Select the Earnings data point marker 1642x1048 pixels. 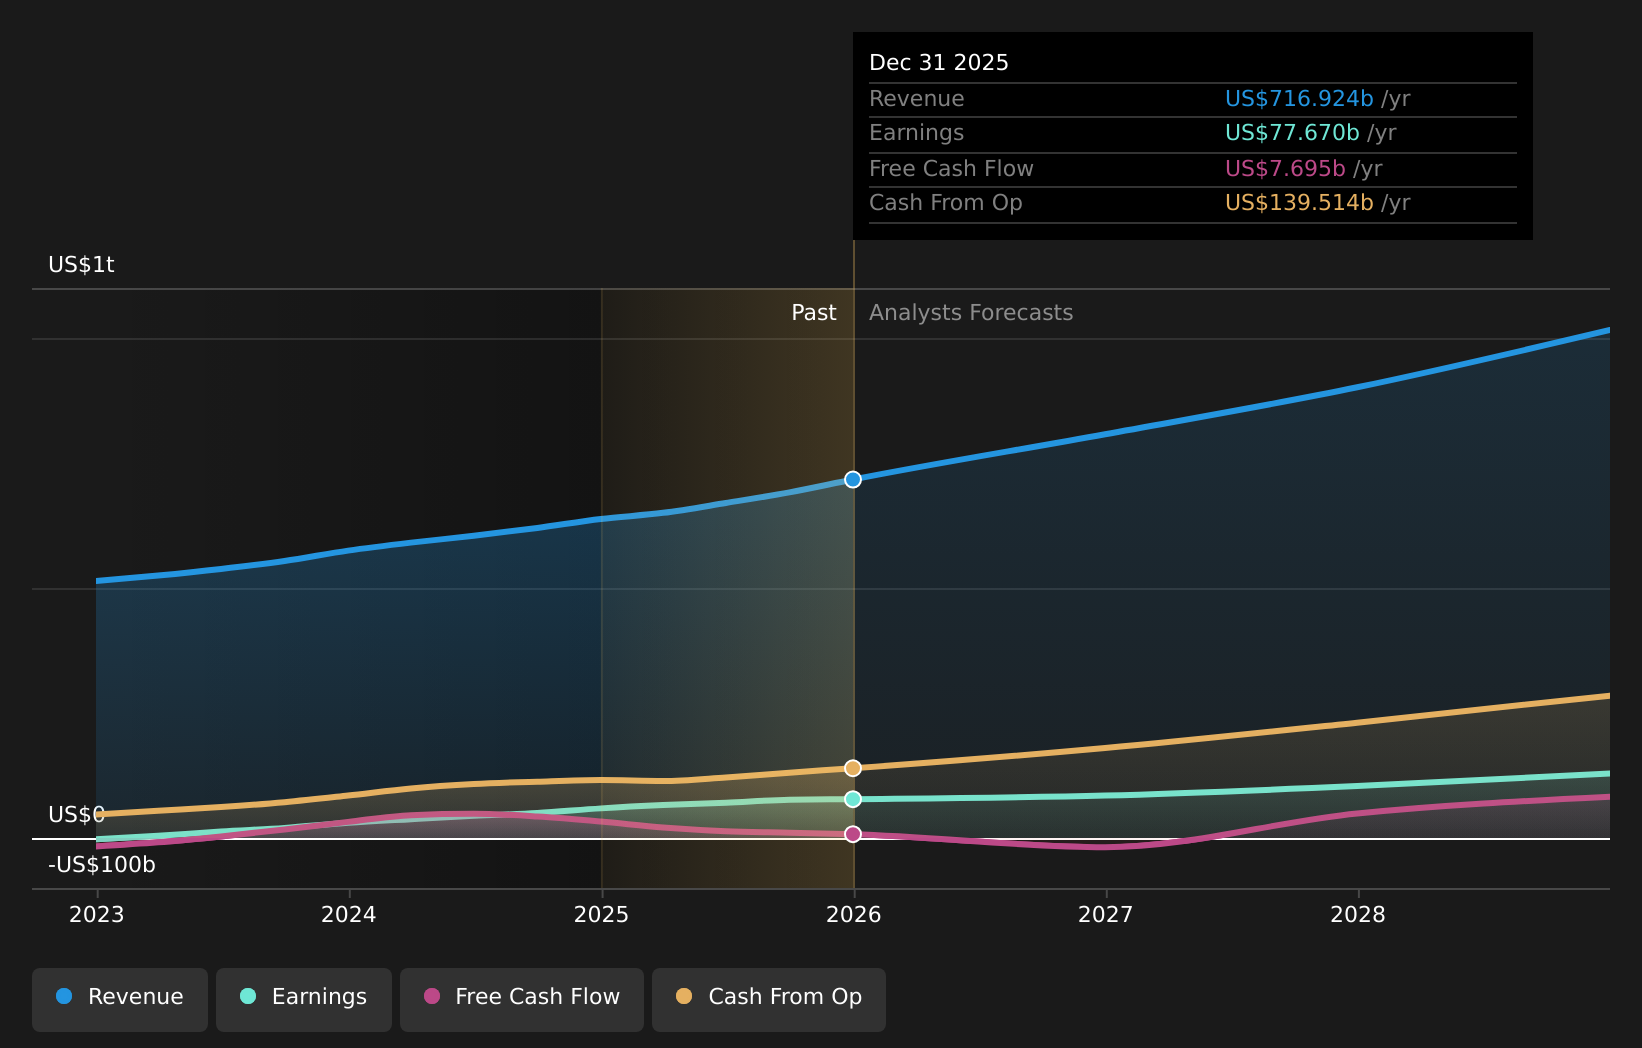click(853, 799)
